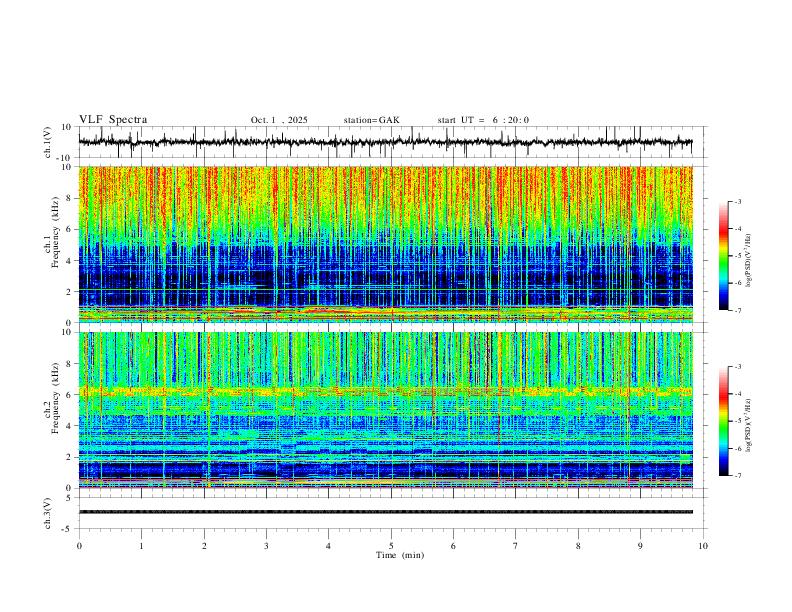Screen dimensions: 792x612
Task: Click the time axis tick label '3'
Action: click(x=266, y=546)
